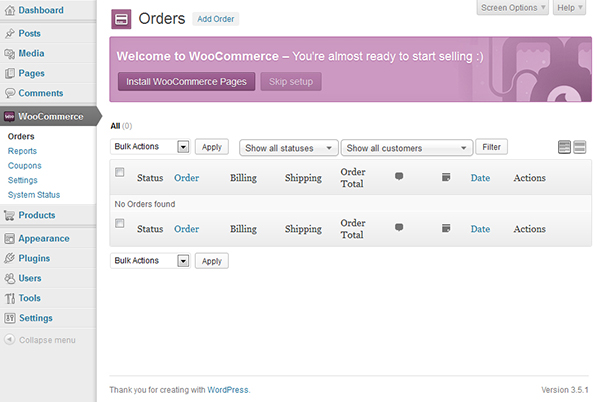Click the Products cart icon in sidebar
The image size is (600, 402).
[x=9, y=215]
